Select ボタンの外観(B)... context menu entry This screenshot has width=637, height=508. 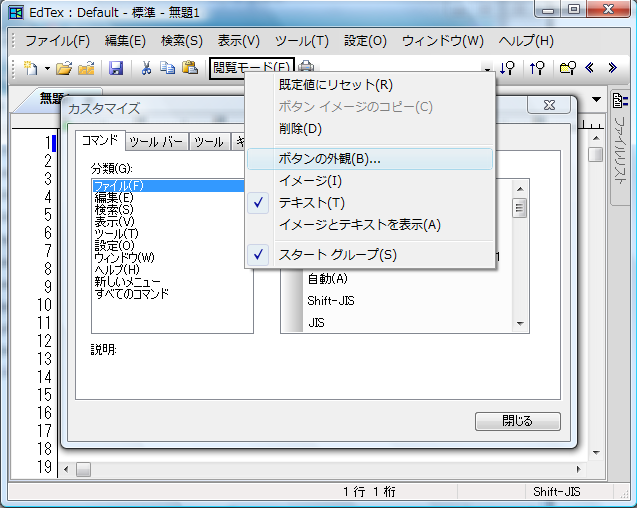[370, 159]
